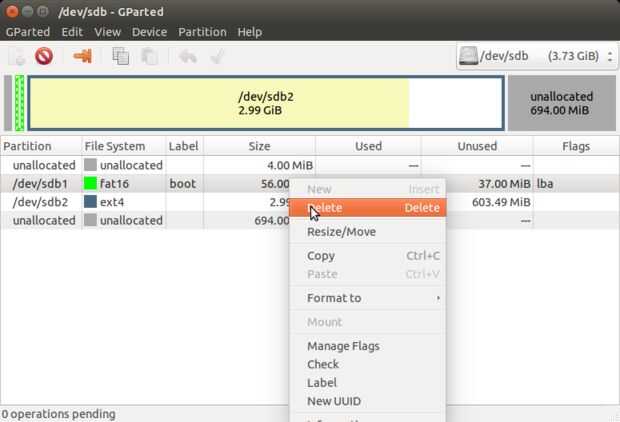Click the orange Resize/Move toolbar icon
Image resolution: width=620 pixels, height=422 pixels.
click(x=83, y=56)
